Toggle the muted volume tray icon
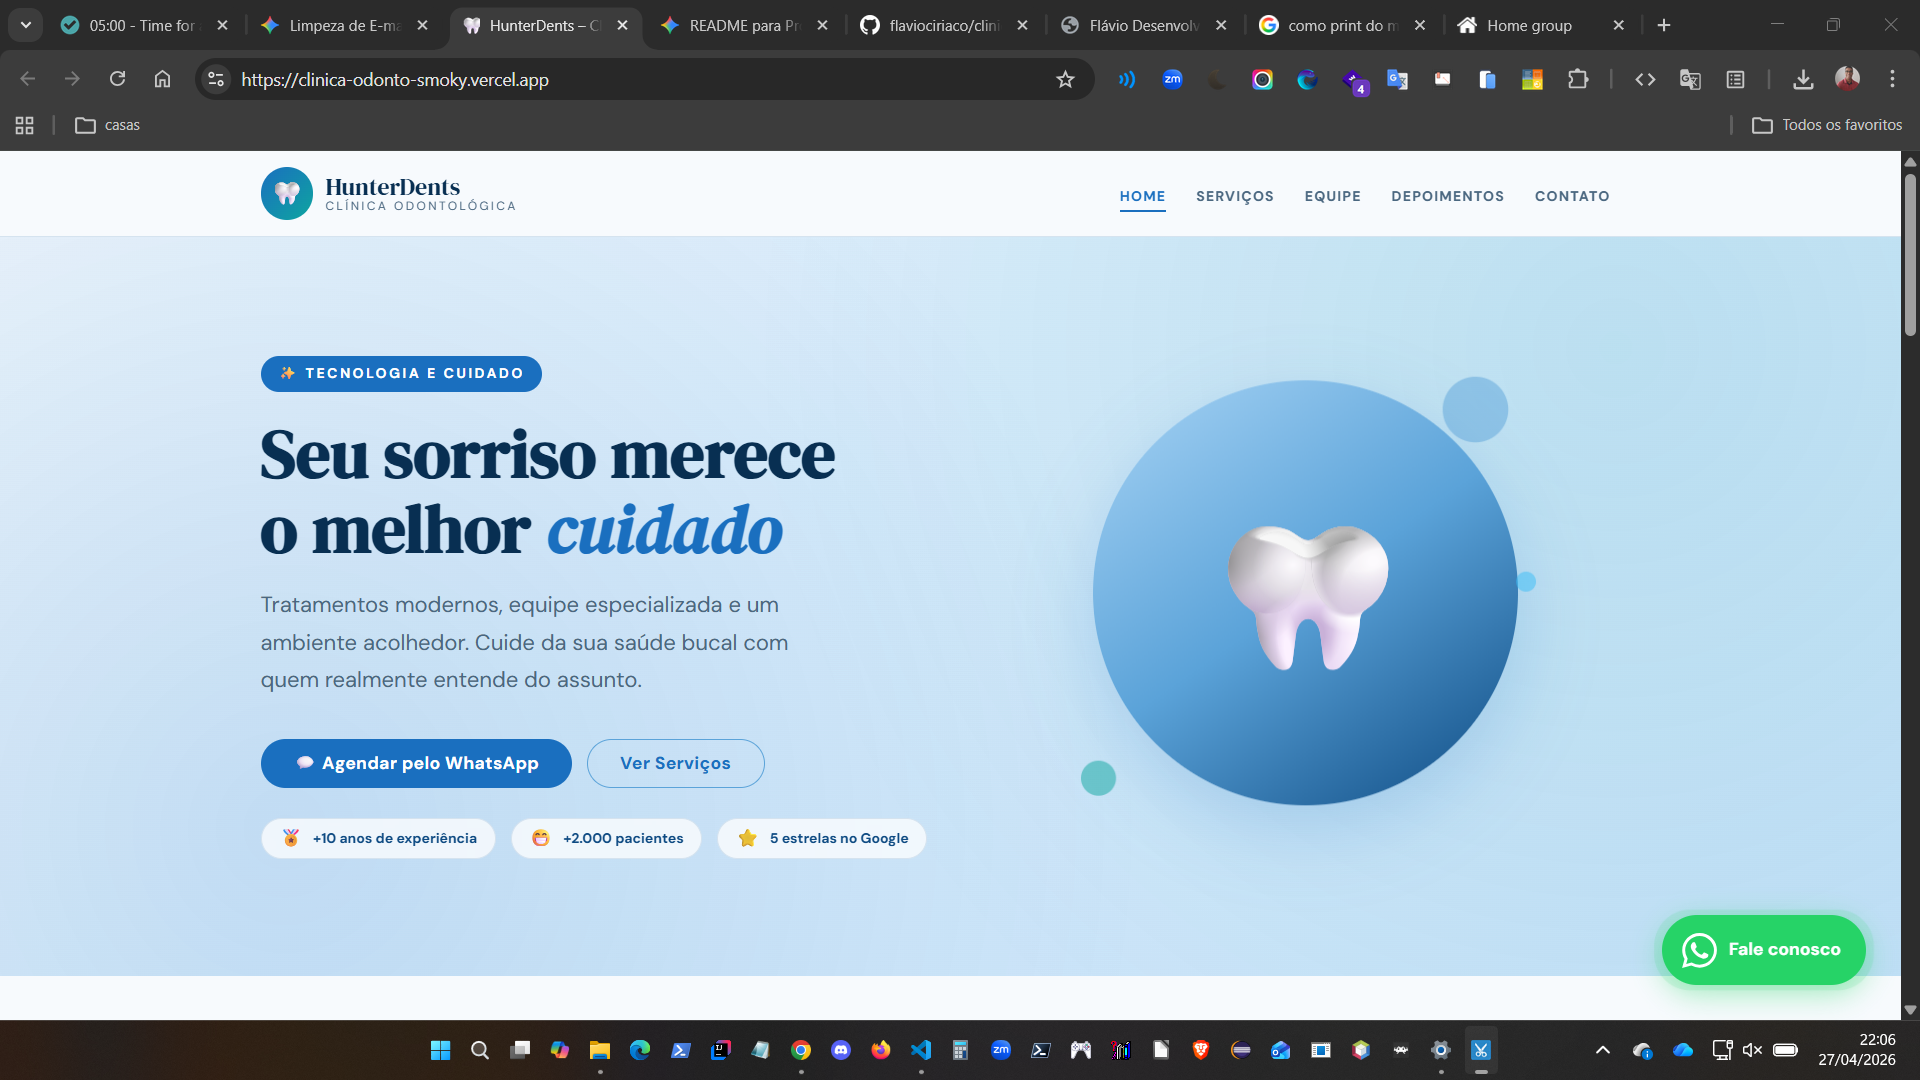The image size is (1920, 1080). 1752,1050
